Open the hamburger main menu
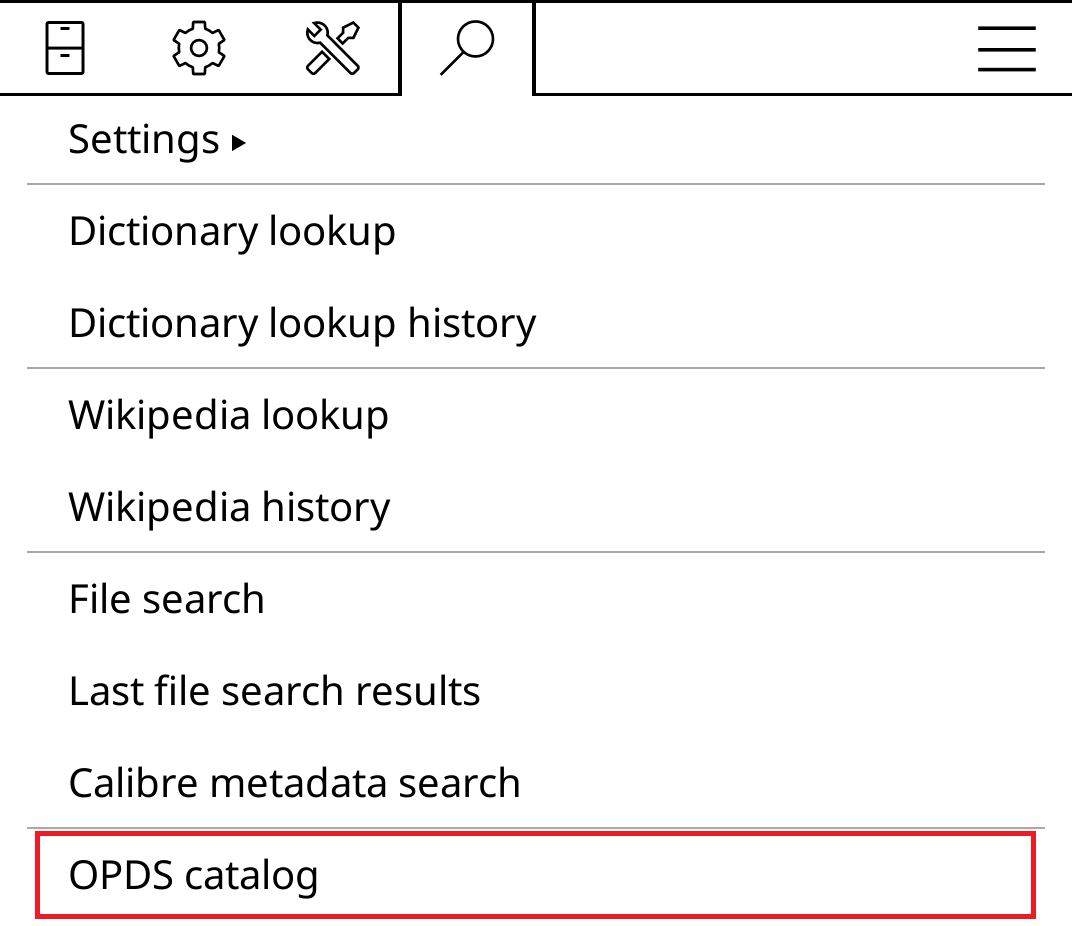Image resolution: width=1072 pixels, height=926 pixels. pyautogui.click(x=1006, y=48)
